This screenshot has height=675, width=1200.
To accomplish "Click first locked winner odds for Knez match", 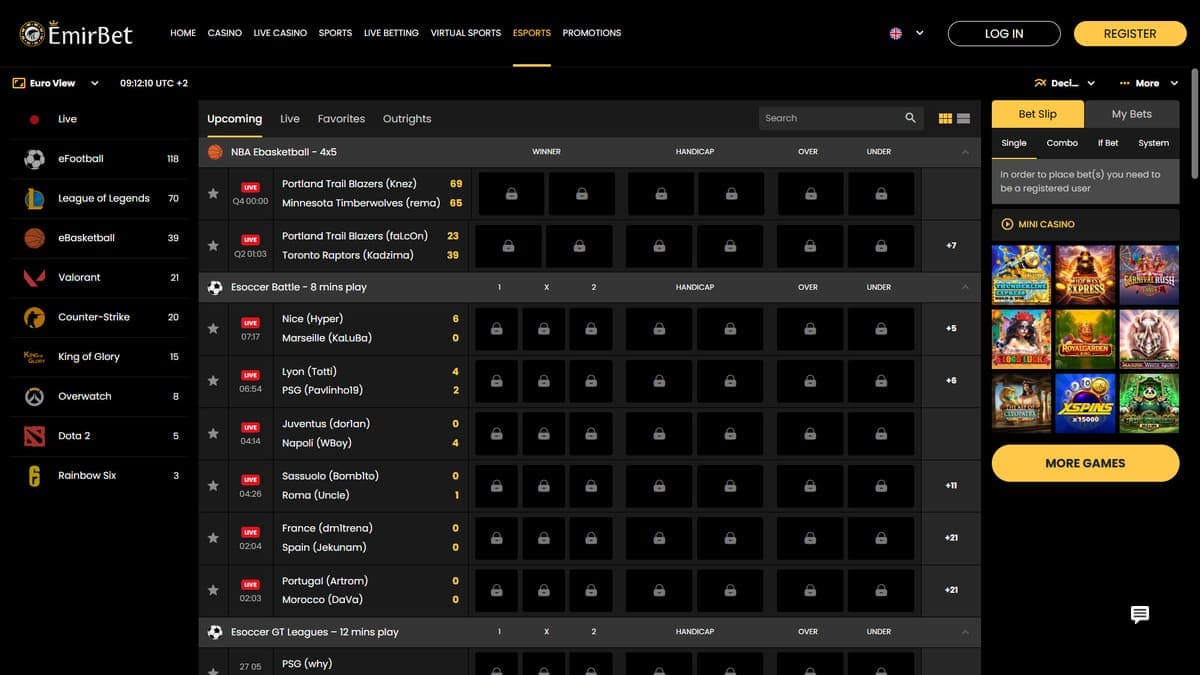I will click(512, 194).
